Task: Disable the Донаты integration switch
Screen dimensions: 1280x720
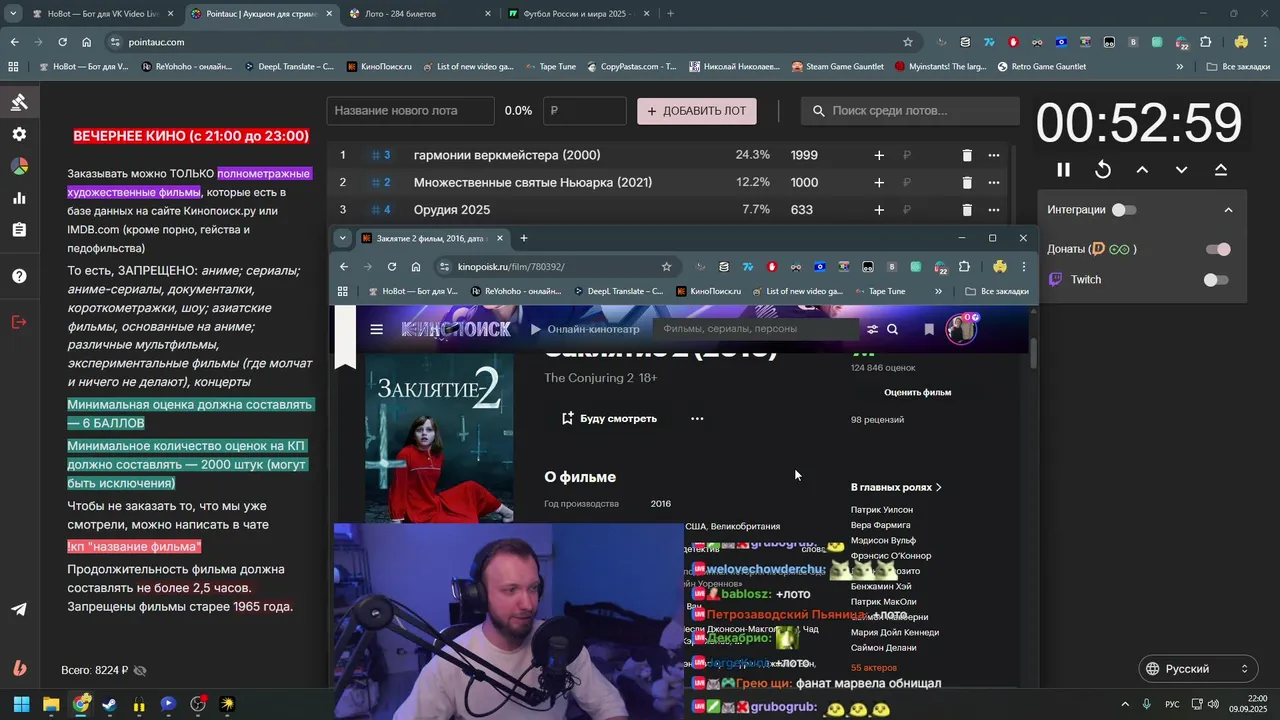Action: [1217, 249]
